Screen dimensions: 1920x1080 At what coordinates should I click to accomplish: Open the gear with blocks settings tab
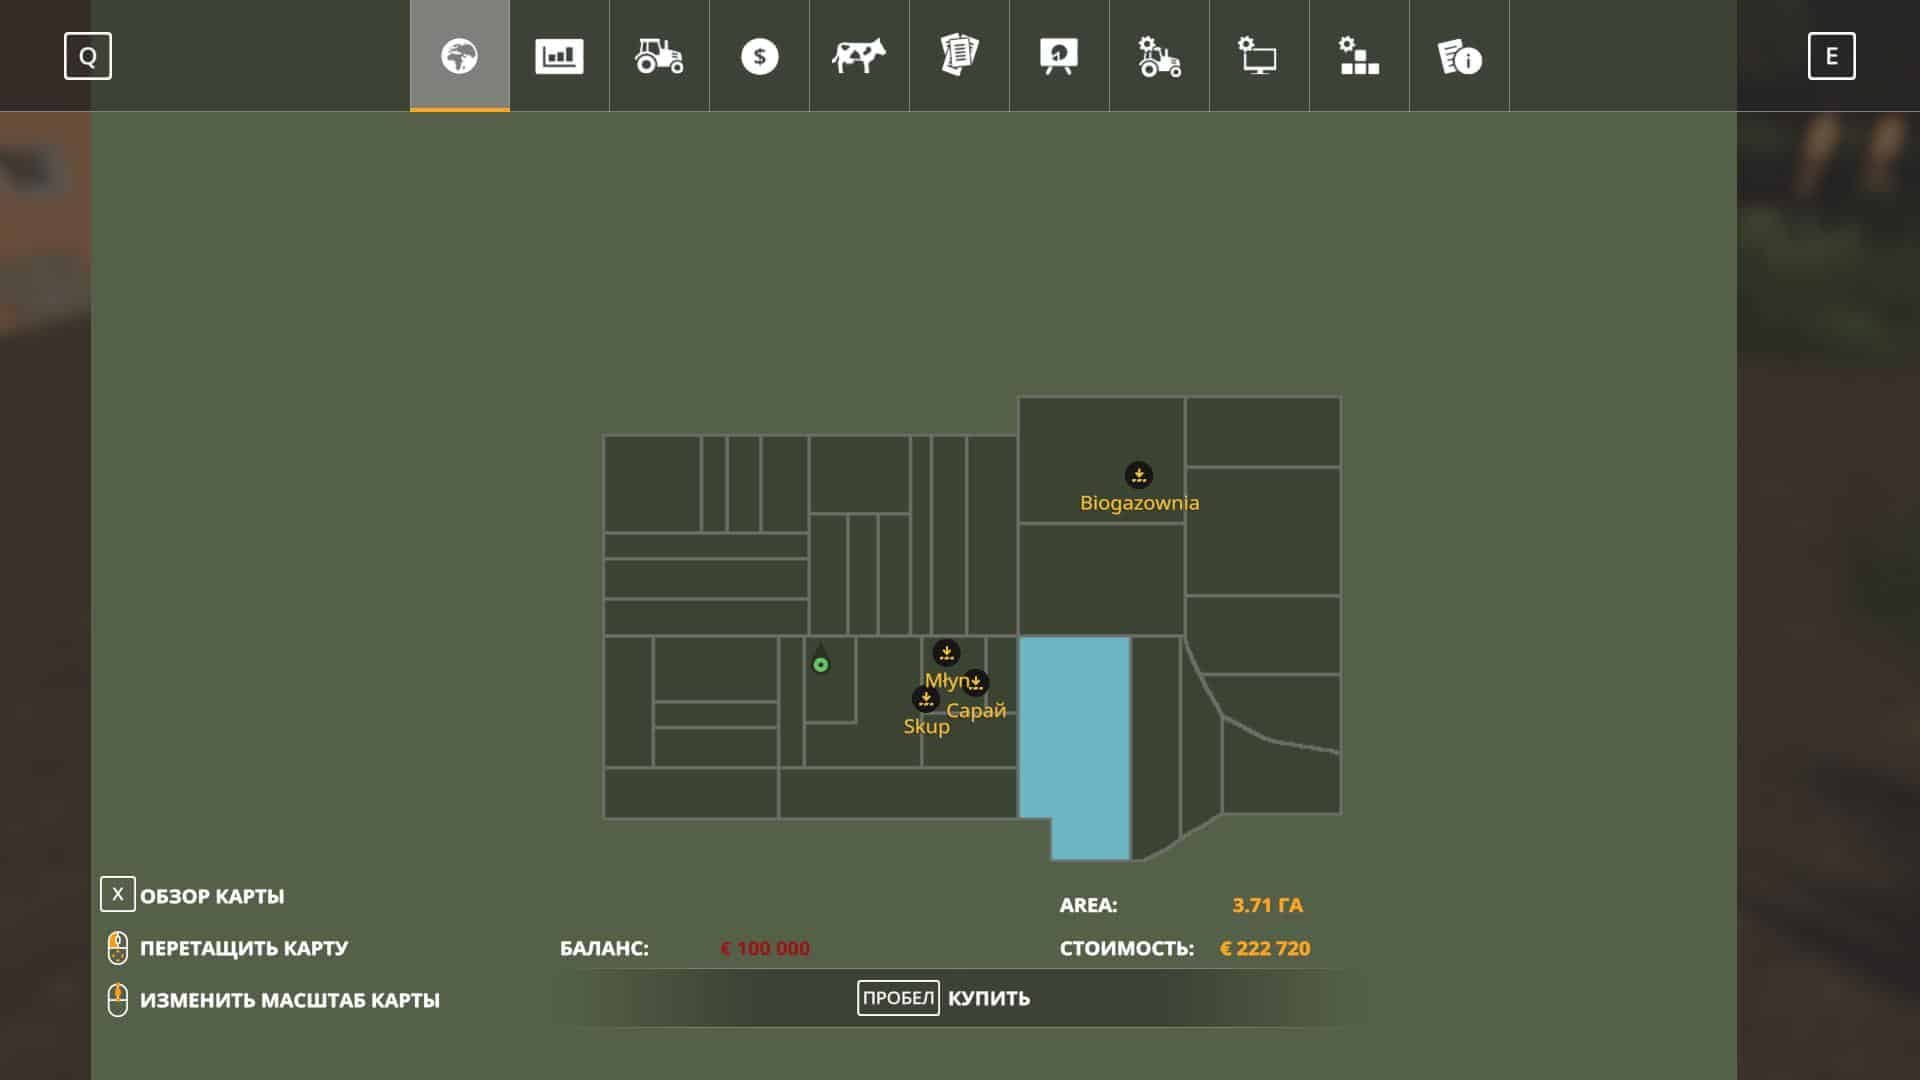pyautogui.click(x=1359, y=56)
